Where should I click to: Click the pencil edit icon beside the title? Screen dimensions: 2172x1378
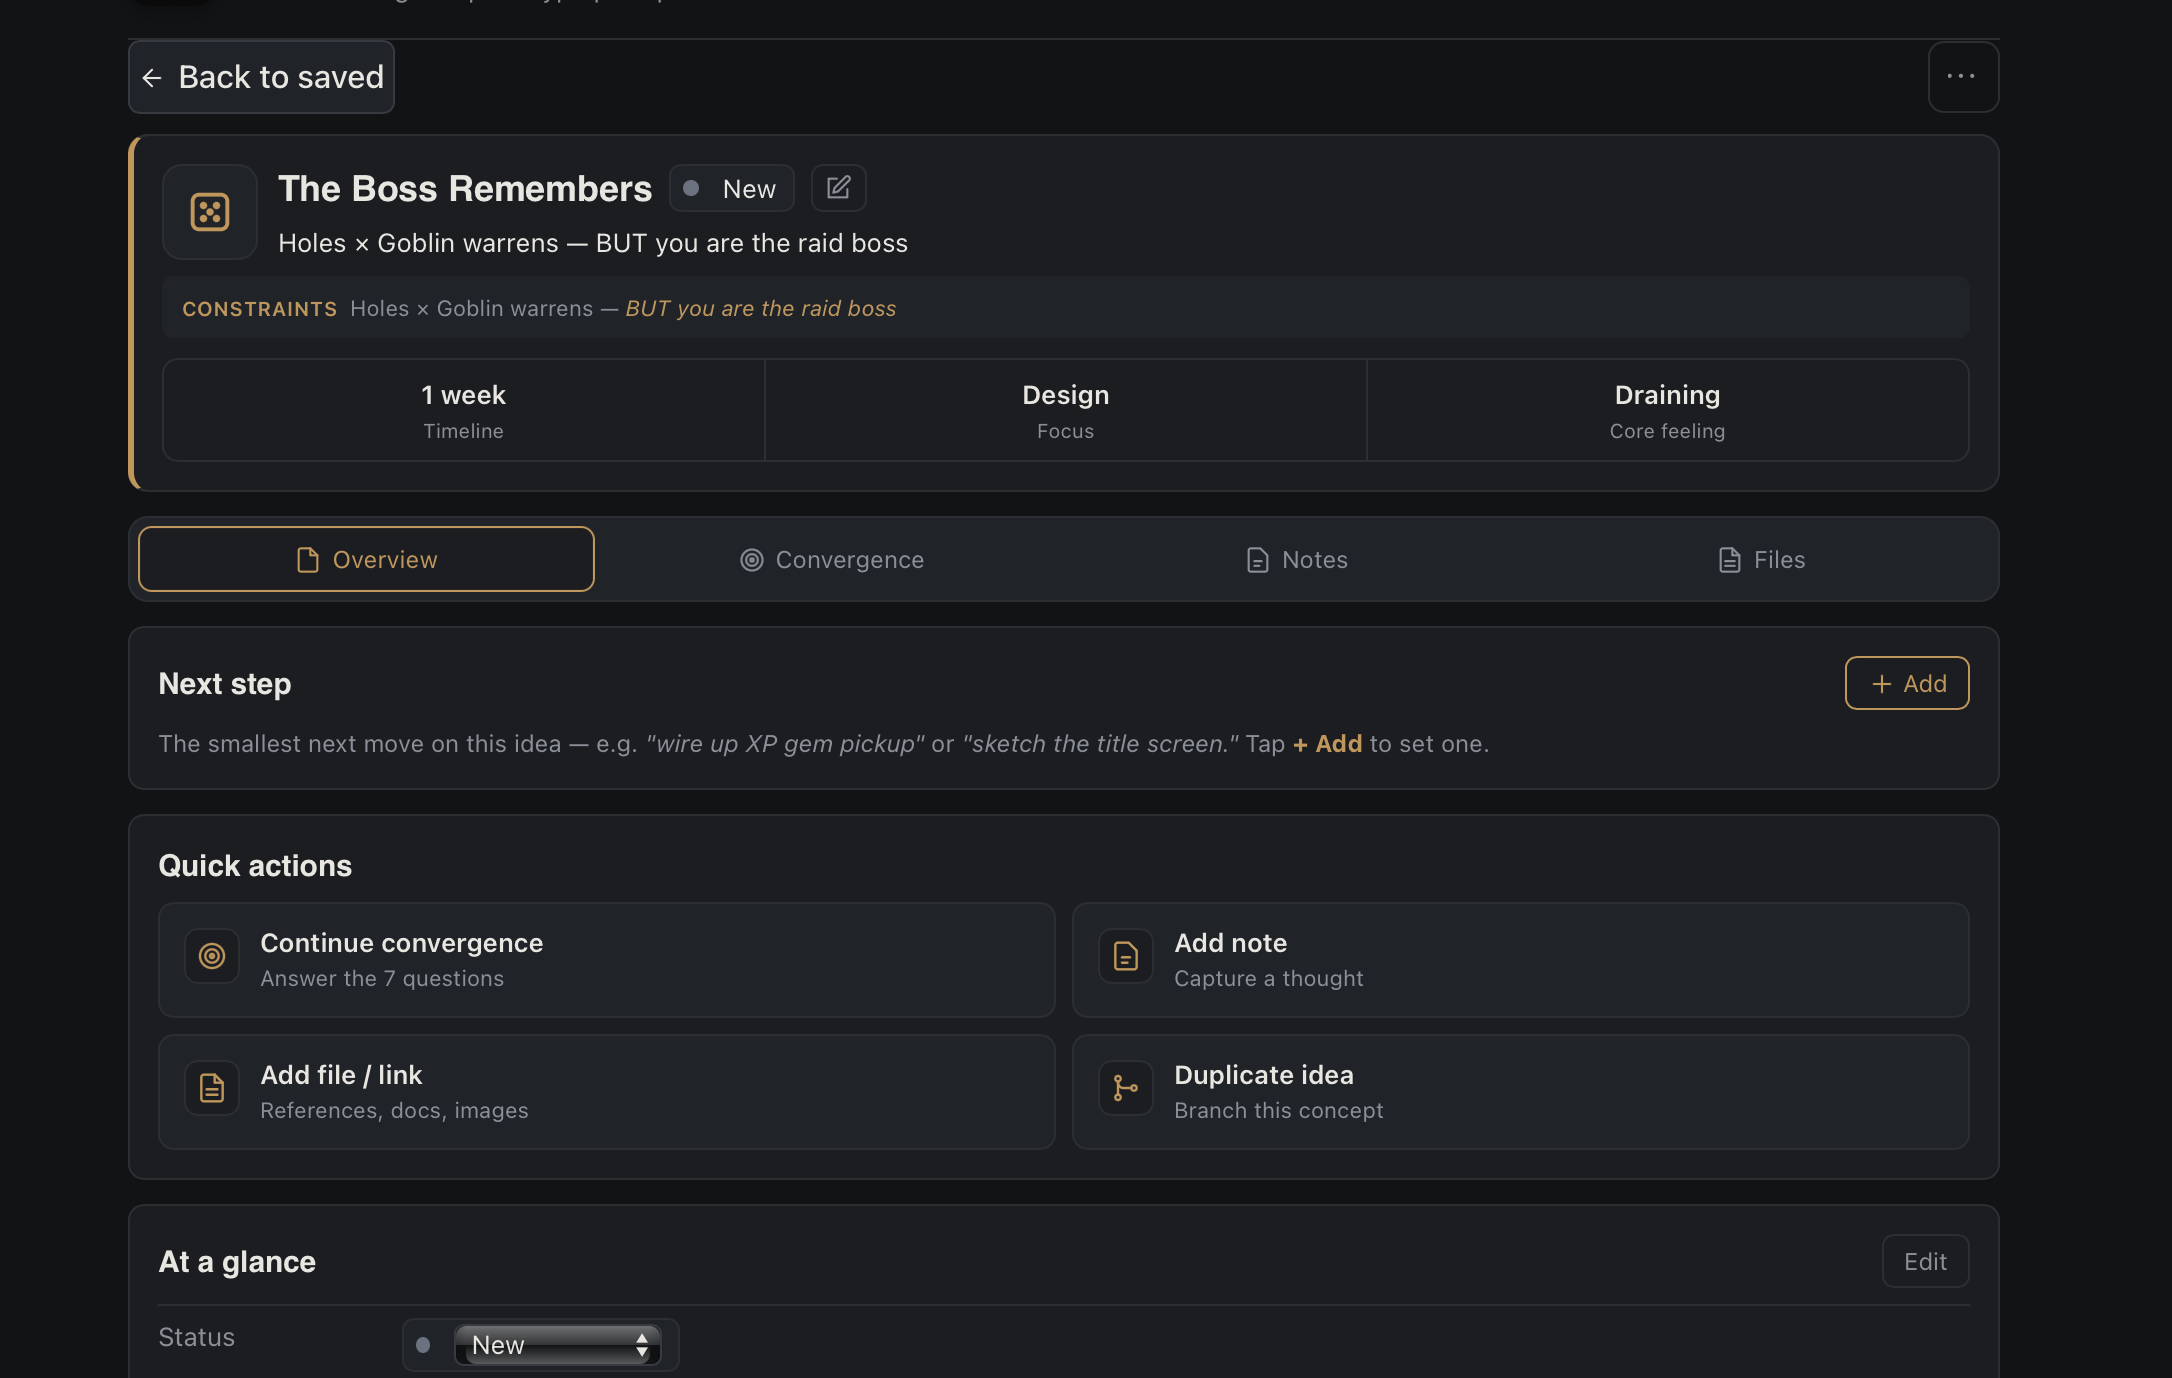coord(838,188)
